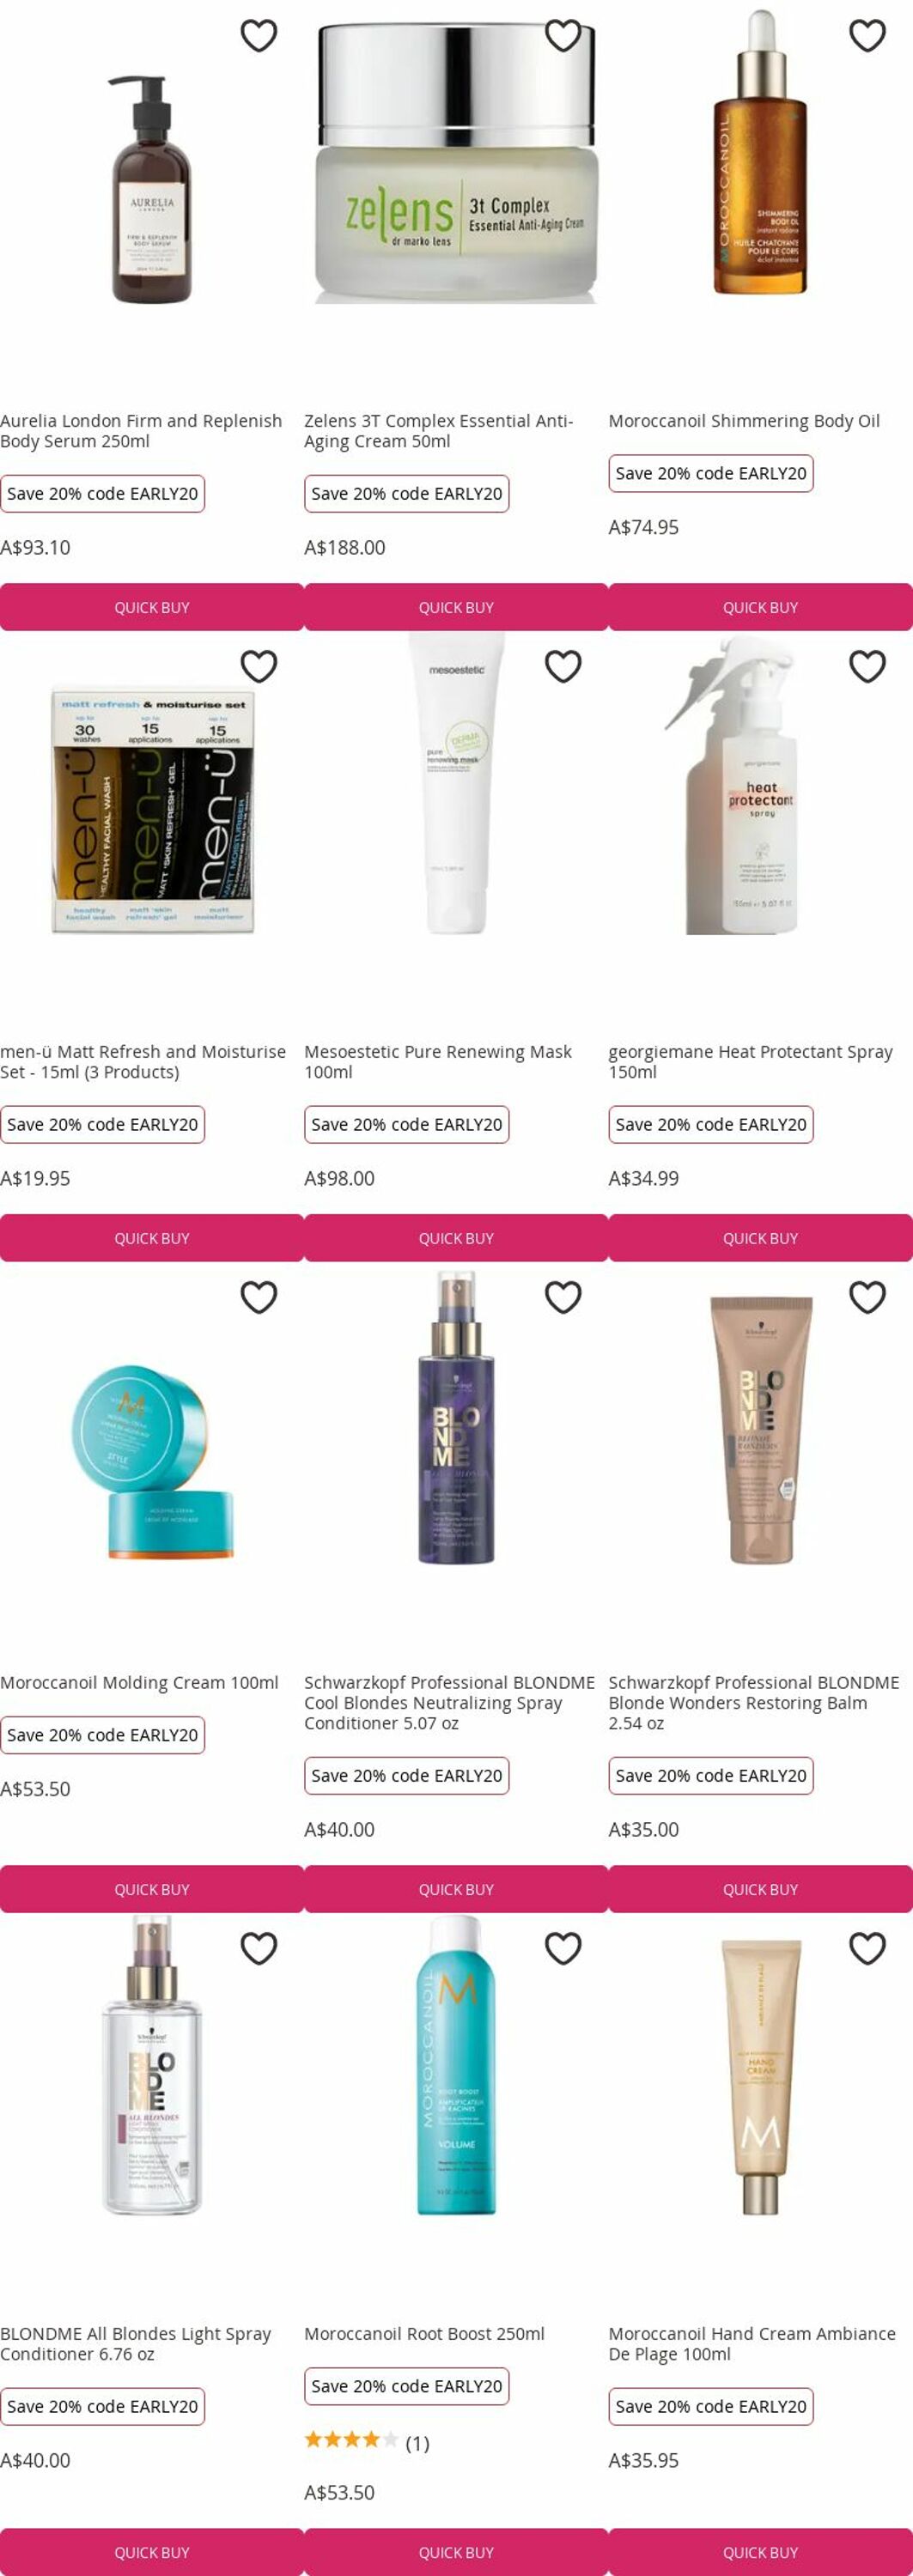Wishlist the Moroccanoil Shimmering Body Oil
This screenshot has height=2576, width=913.
(x=867, y=36)
